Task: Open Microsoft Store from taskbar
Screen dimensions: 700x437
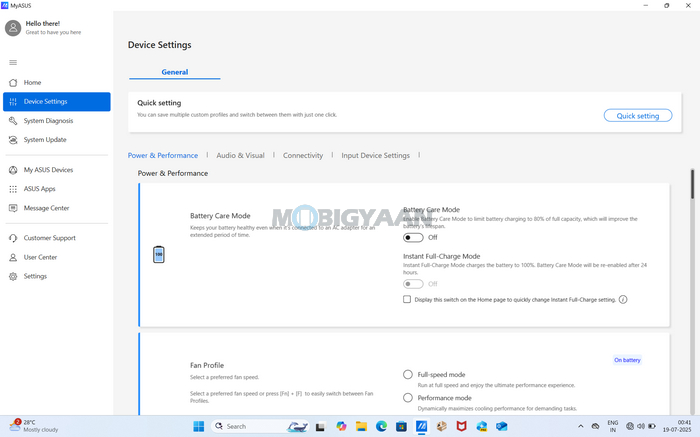Action: pyautogui.click(x=401, y=426)
